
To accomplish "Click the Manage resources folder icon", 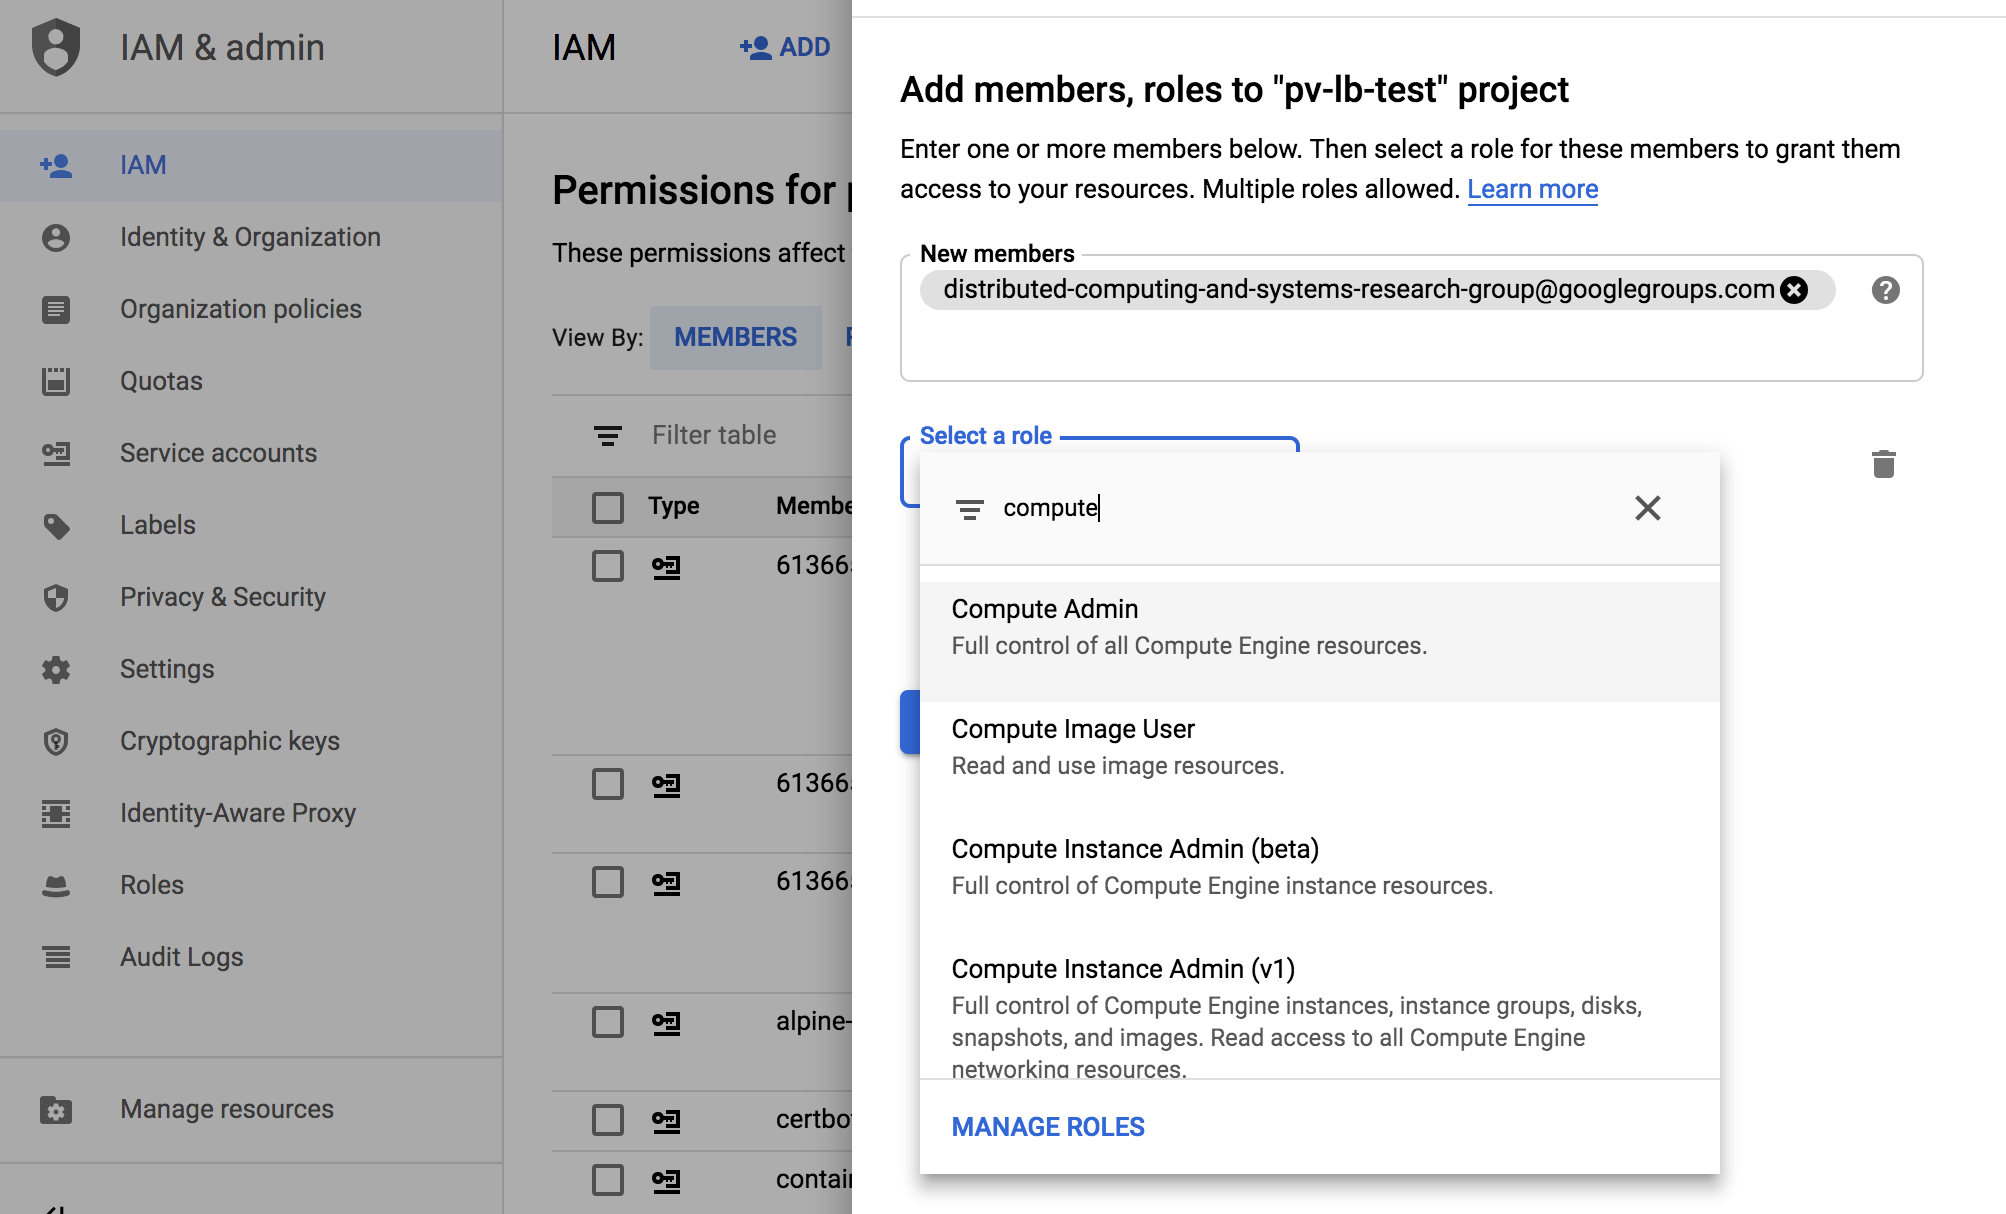I will 56,1109.
